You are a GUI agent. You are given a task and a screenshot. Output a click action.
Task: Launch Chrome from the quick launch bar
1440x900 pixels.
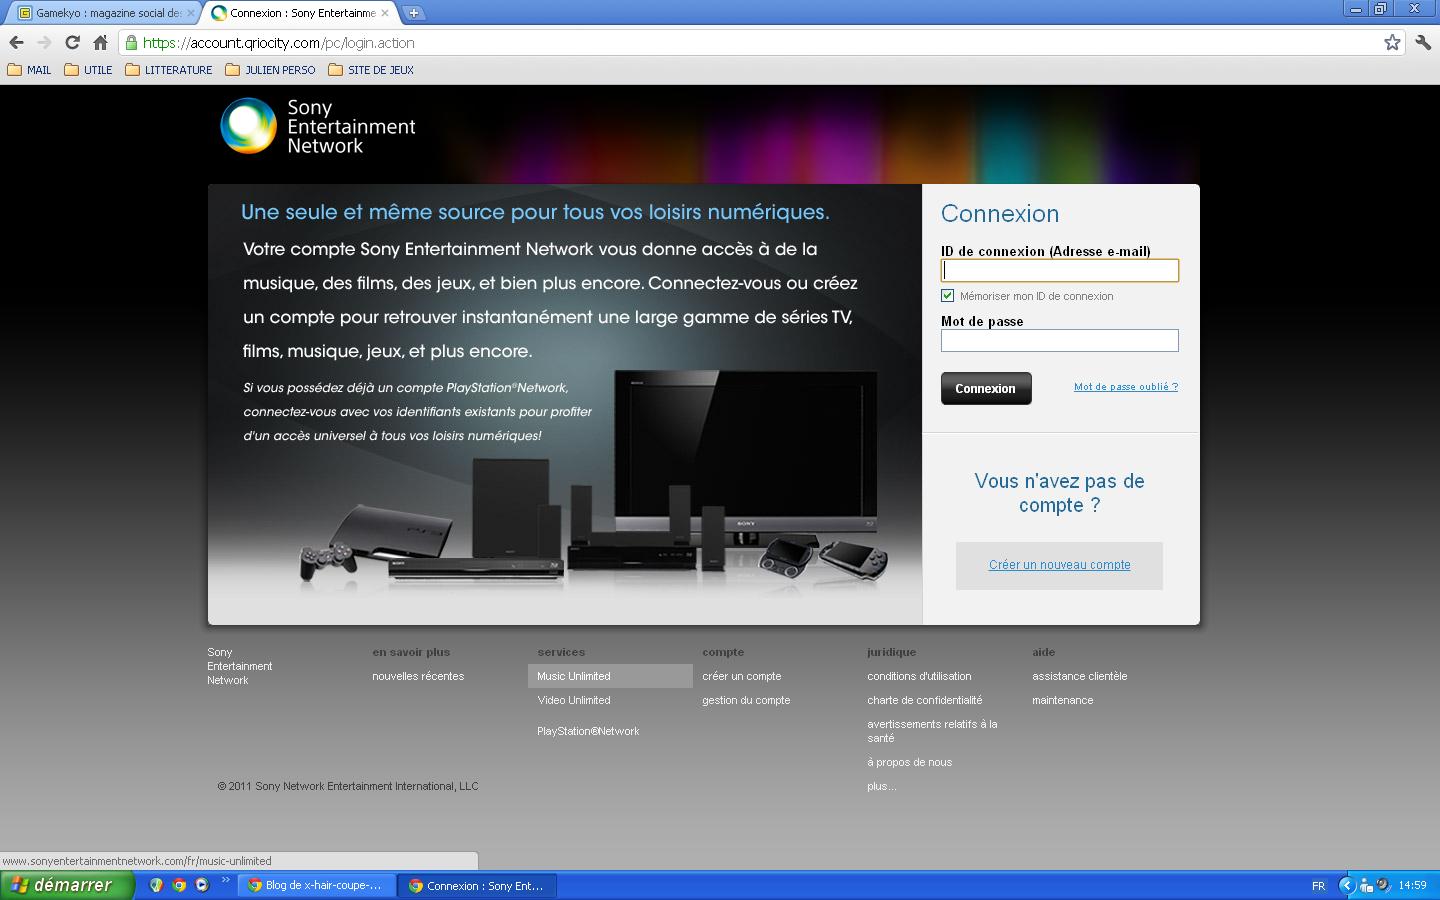click(179, 885)
